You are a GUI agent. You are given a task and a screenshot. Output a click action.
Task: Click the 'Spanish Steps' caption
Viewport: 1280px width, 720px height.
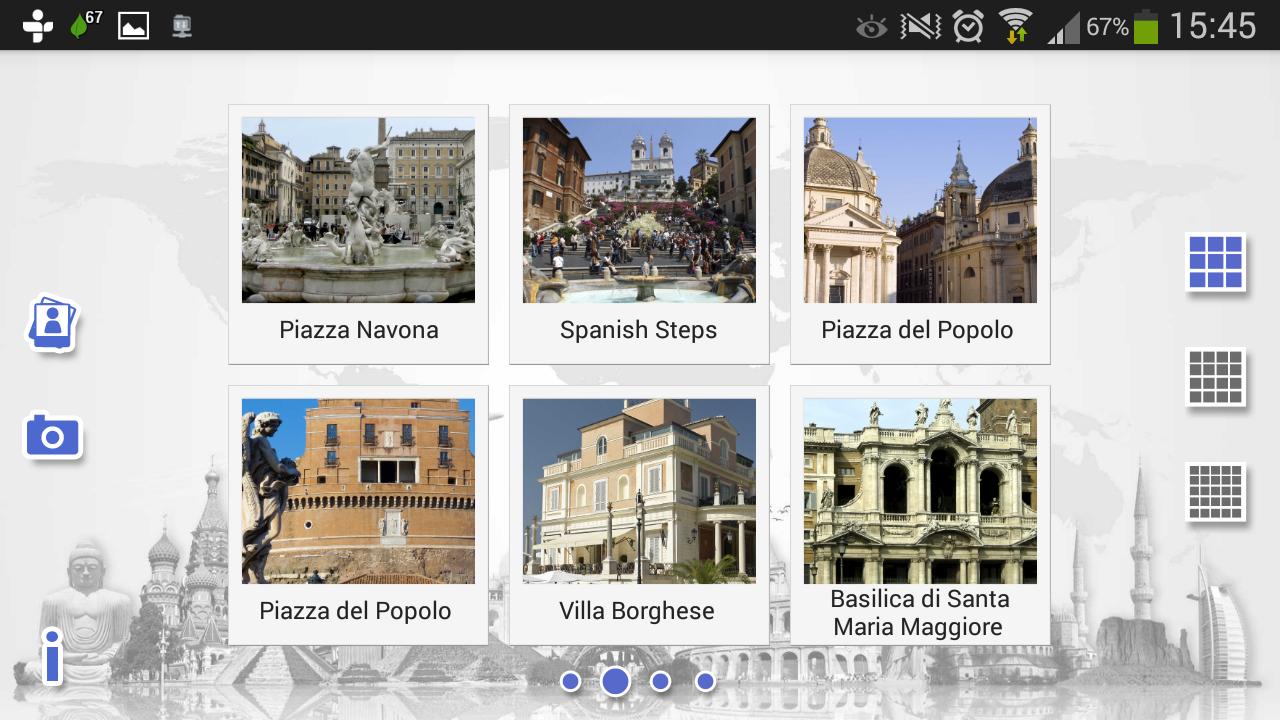click(x=639, y=331)
